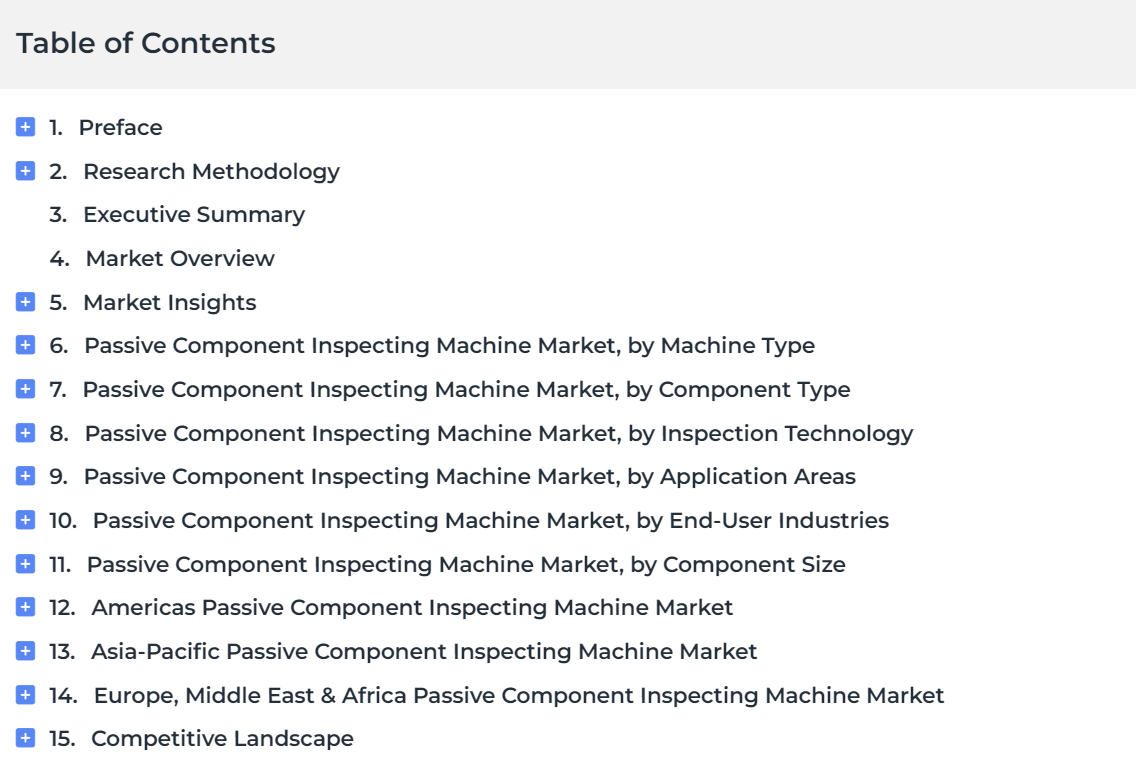The height and width of the screenshot is (760, 1136).
Task: Expand the by Machine Type section
Action: click(25, 345)
